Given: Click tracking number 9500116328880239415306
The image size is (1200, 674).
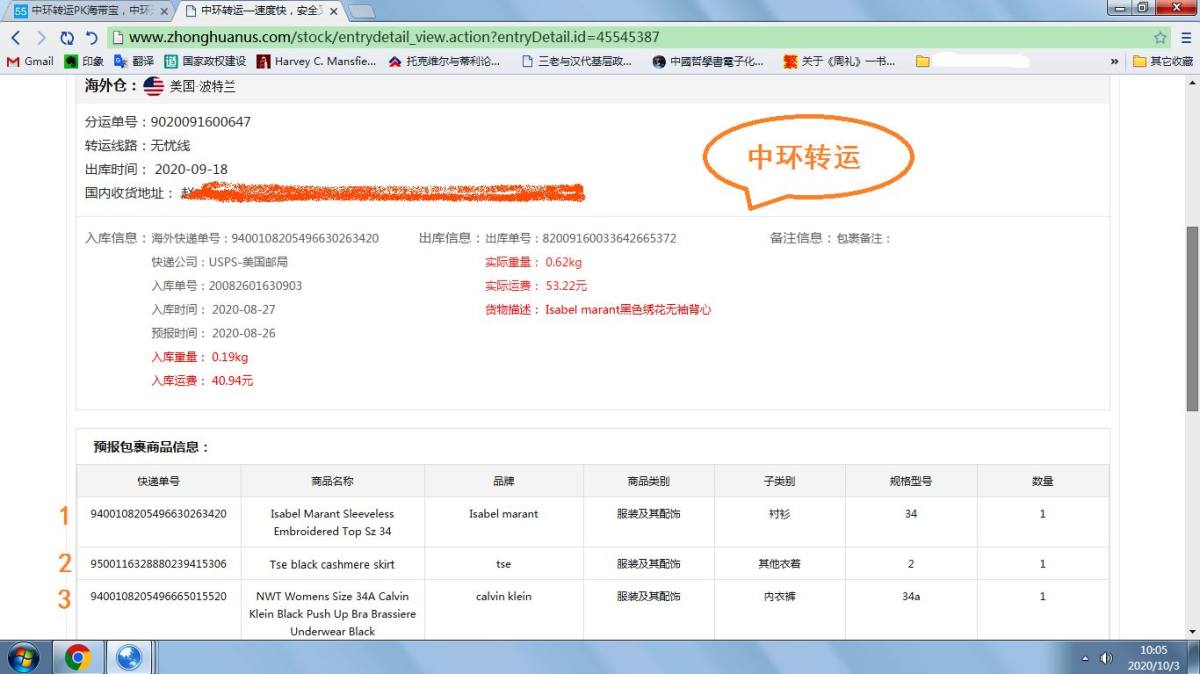Looking at the screenshot, I should [x=158, y=564].
